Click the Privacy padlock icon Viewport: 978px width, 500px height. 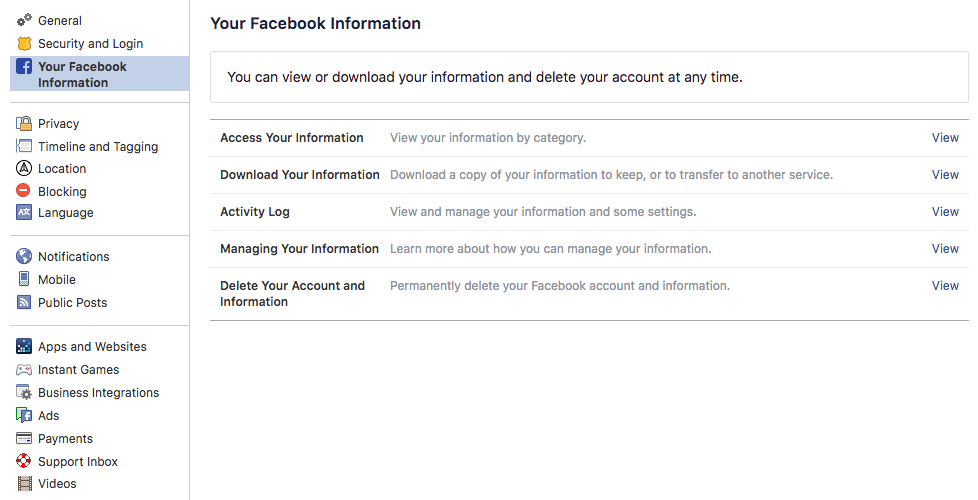pos(24,124)
